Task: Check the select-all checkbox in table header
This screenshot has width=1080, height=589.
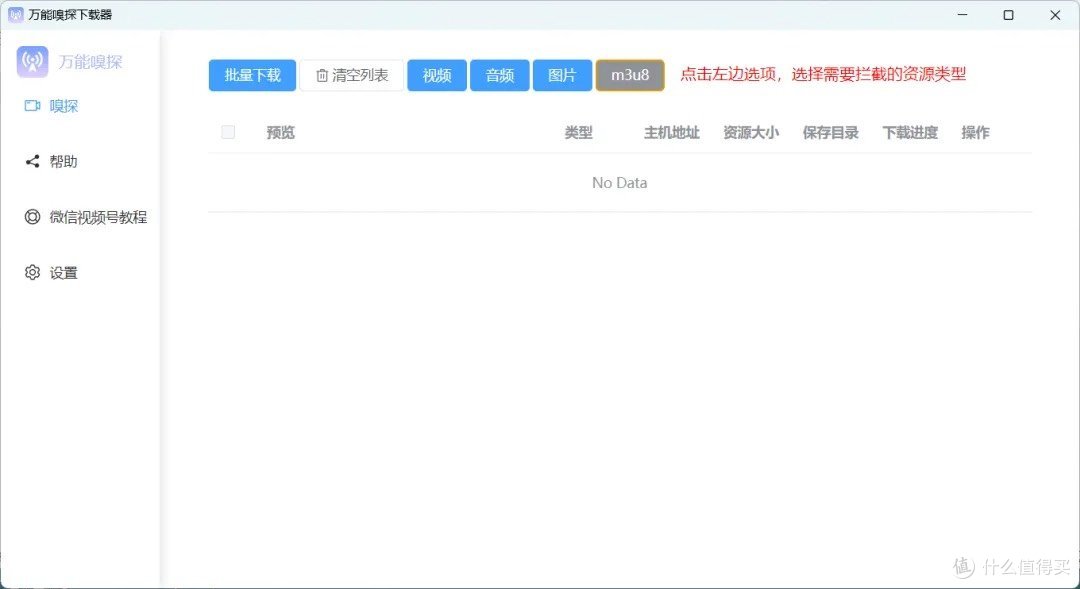Action: point(228,132)
